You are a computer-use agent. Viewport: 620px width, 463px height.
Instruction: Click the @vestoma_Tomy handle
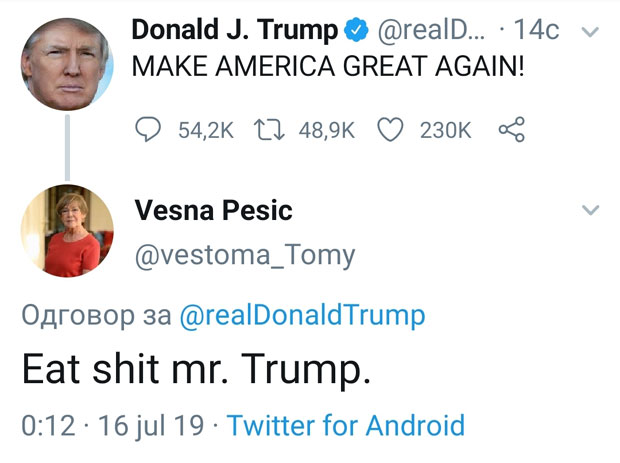[244, 255]
